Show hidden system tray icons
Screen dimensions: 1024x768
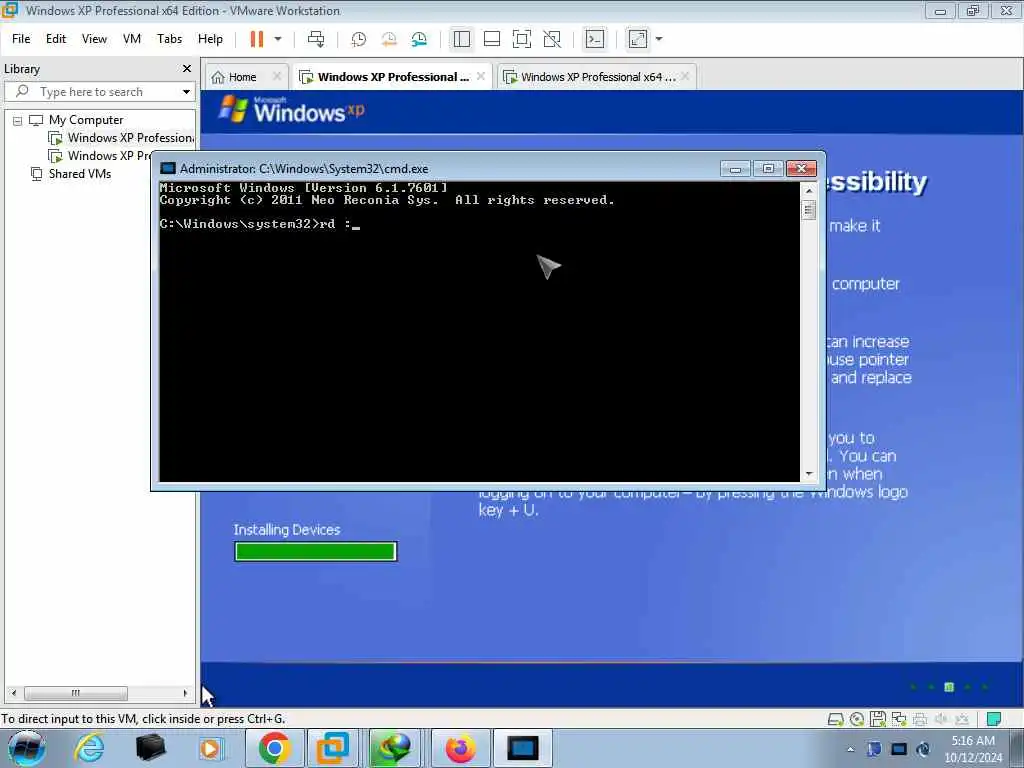[850, 749]
